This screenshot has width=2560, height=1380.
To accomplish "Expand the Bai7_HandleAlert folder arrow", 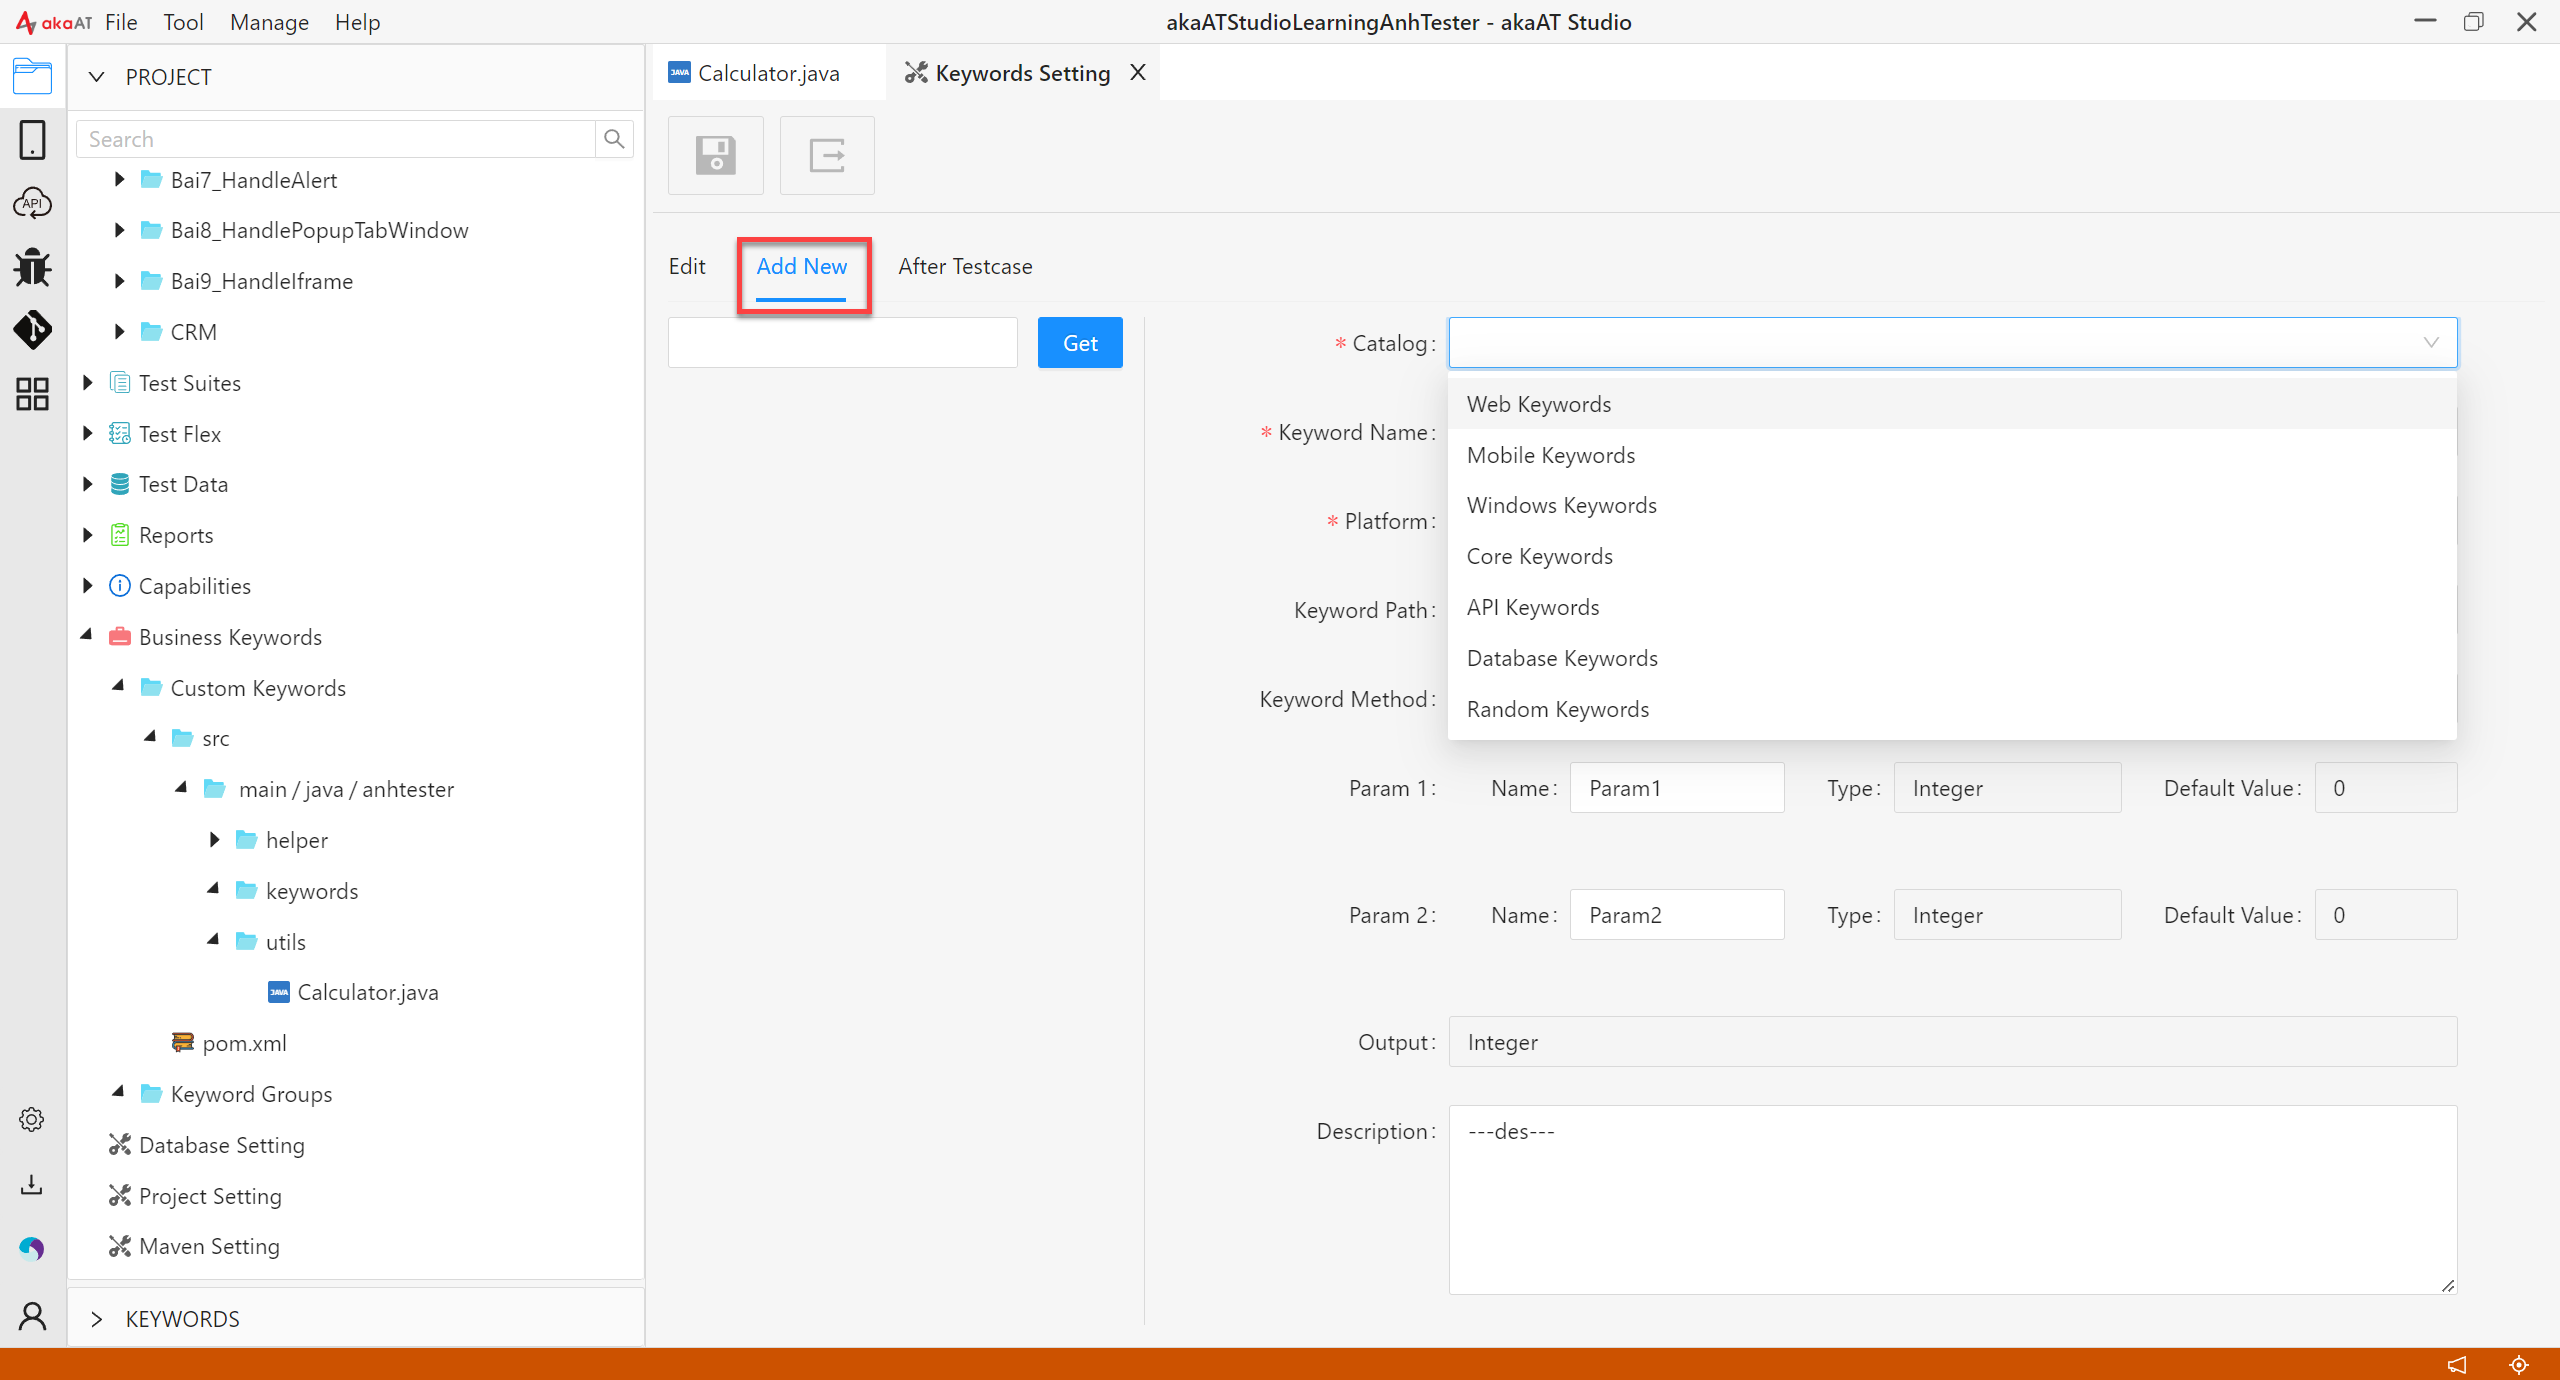I will coord(119,179).
